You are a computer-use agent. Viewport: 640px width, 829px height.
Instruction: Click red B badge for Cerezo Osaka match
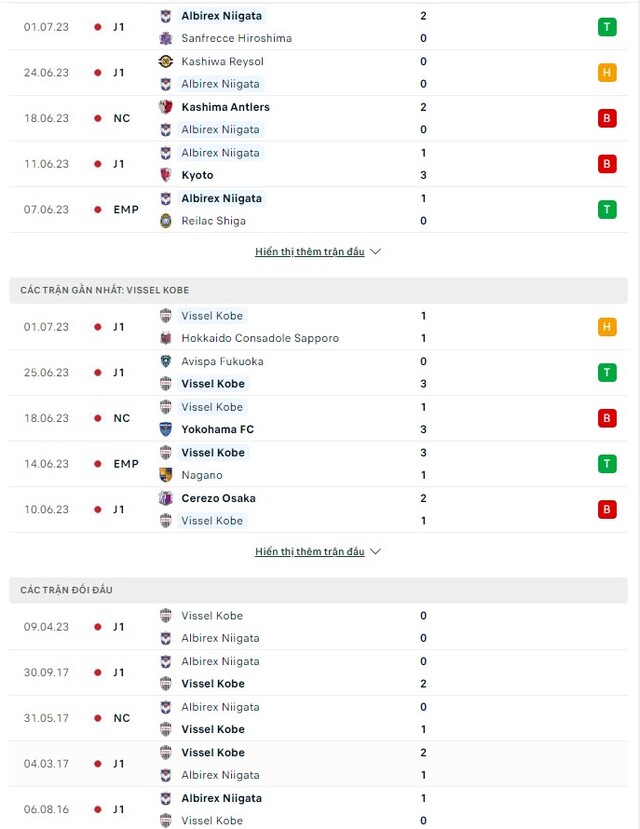click(607, 510)
